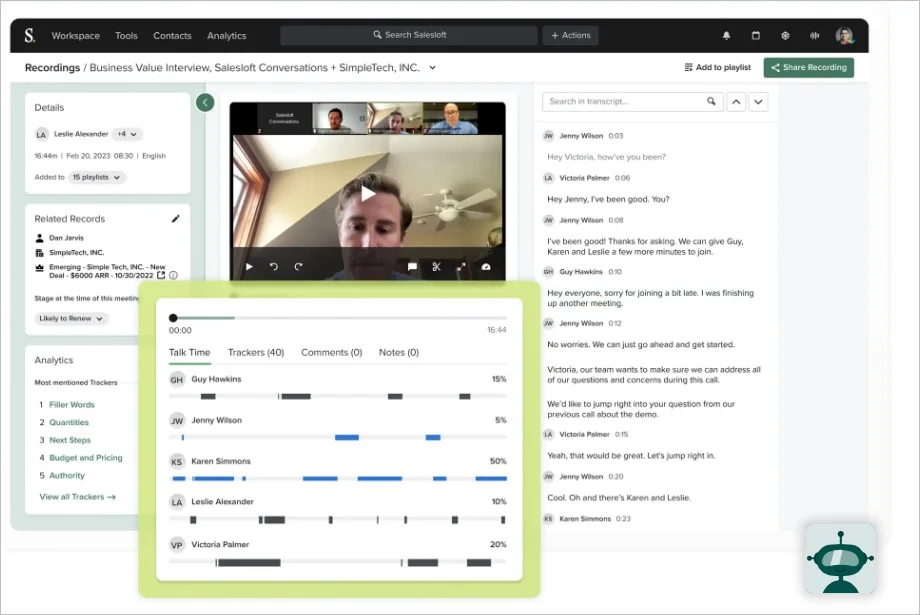The image size is (920, 615).
Task: Click Add to playlist
Action: tap(718, 67)
